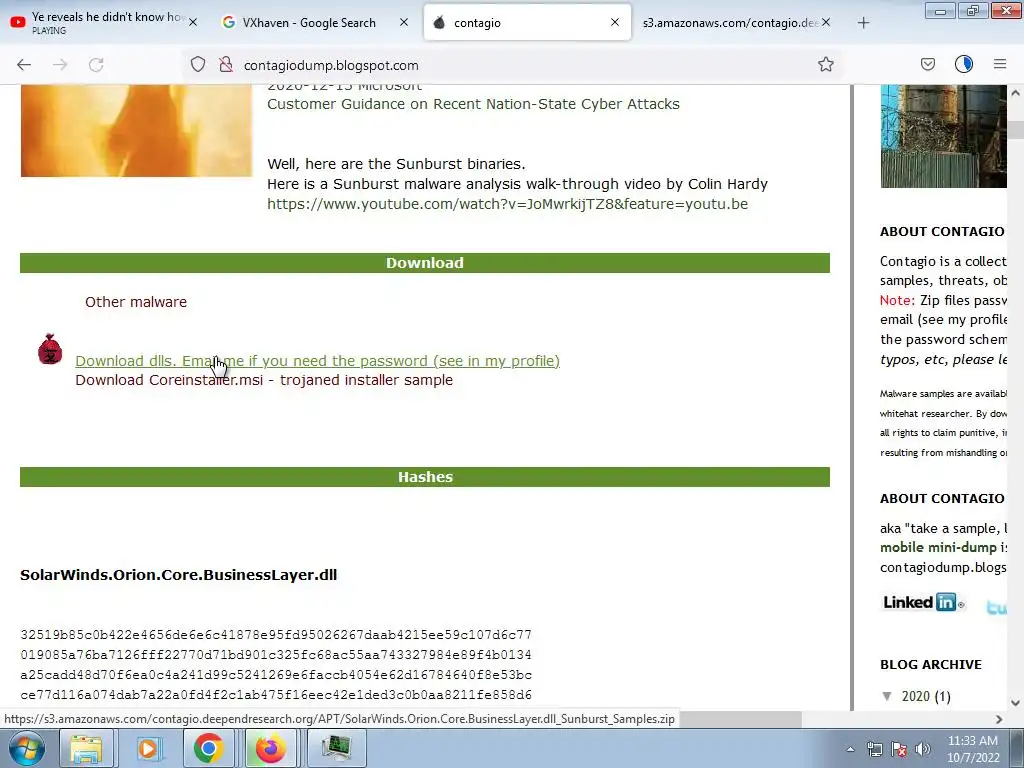Screen dimensions: 1024x768
Task: Bookmark this page with the star icon
Action: click(825, 64)
